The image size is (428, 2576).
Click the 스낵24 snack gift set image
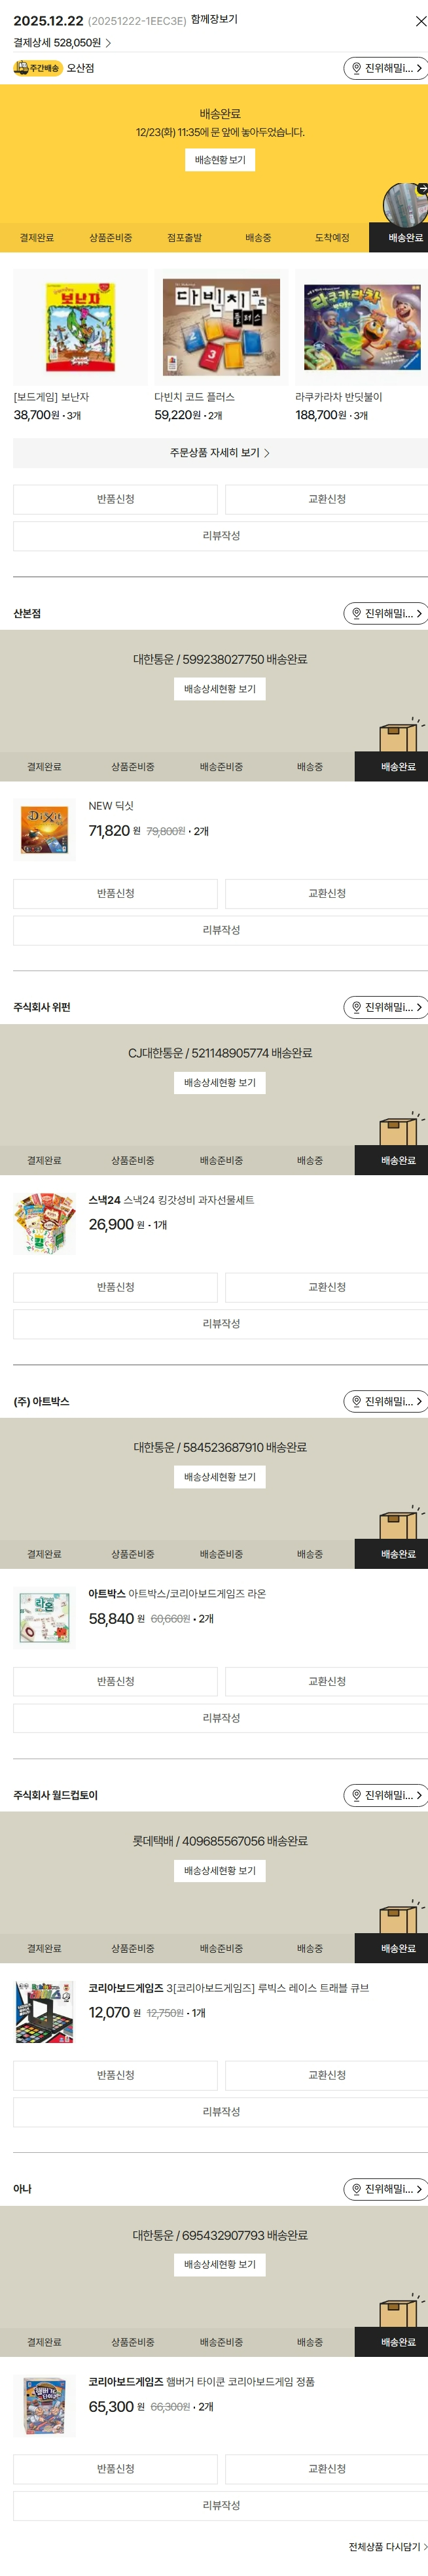pyautogui.click(x=45, y=1223)
